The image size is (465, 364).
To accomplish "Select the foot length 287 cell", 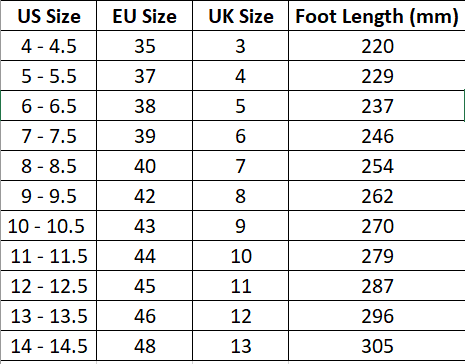I will 377,286.
